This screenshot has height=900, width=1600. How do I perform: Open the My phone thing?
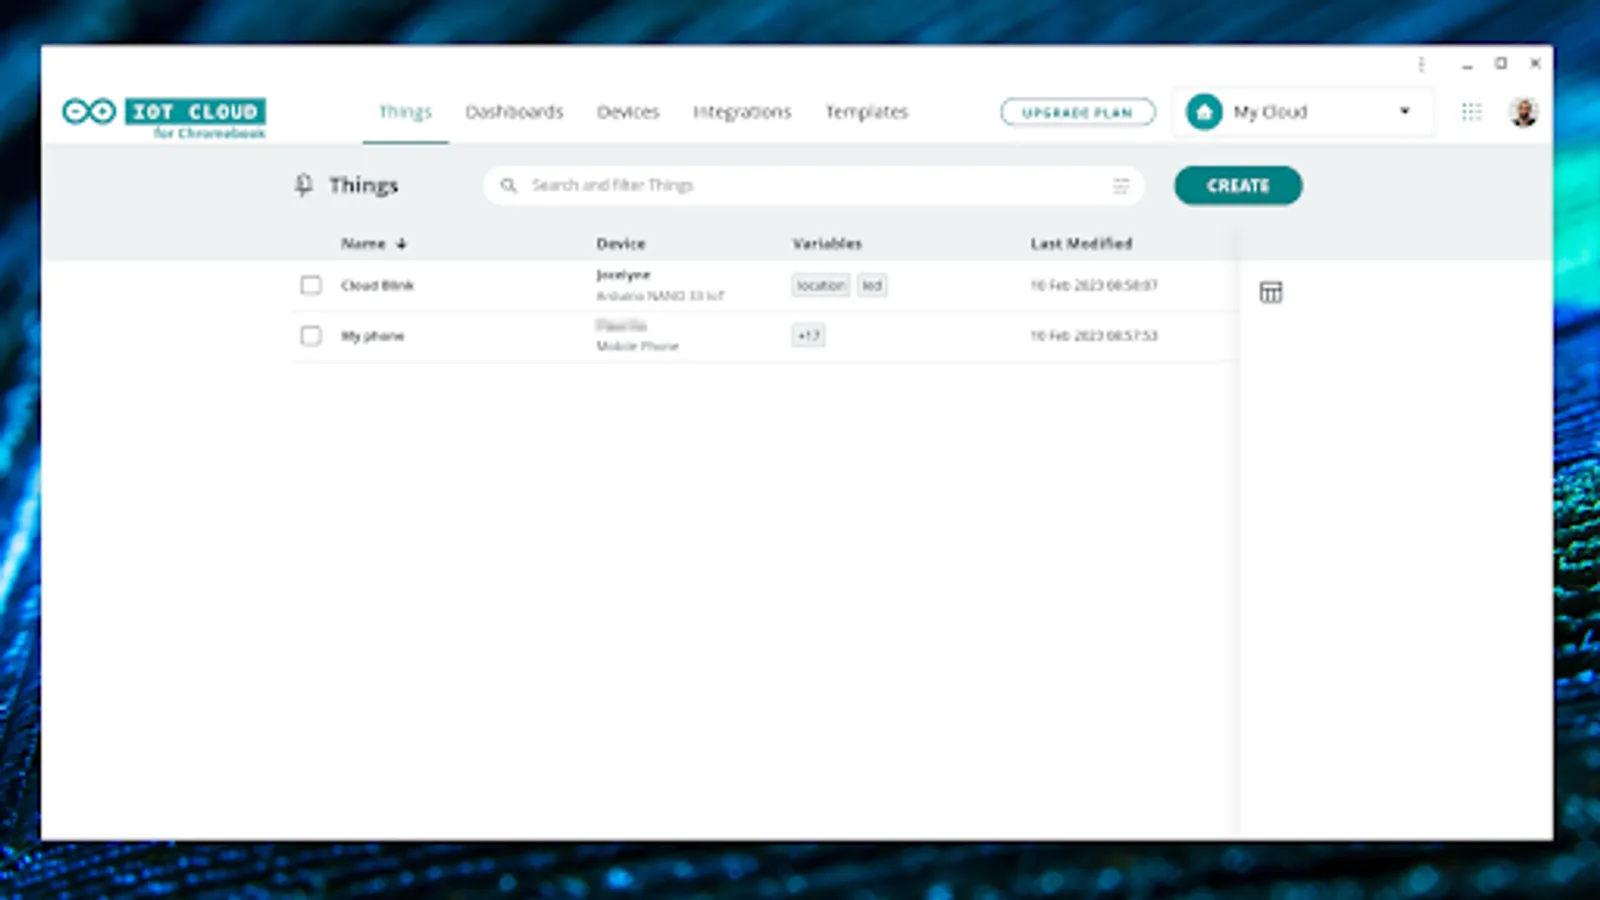(x=372, y=336)
